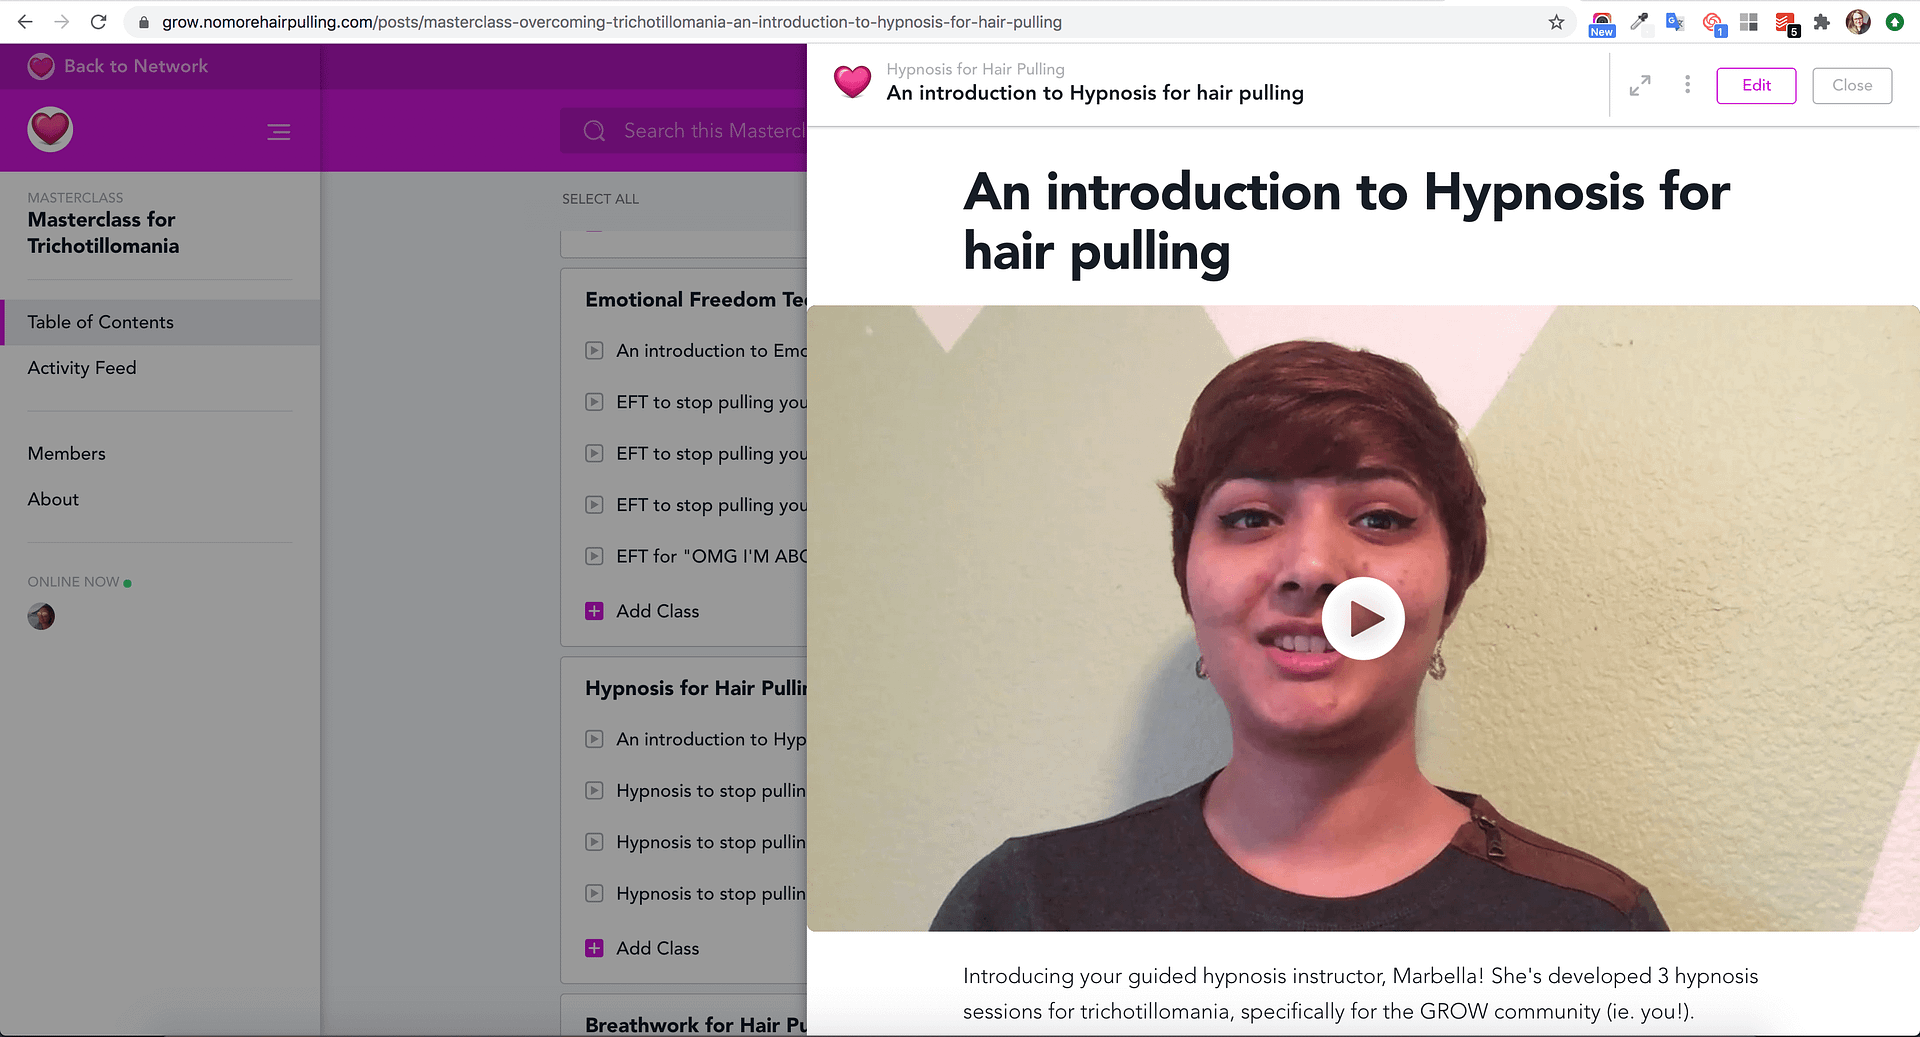Click the Google Translate extension icon

(x=1675, y=22)
